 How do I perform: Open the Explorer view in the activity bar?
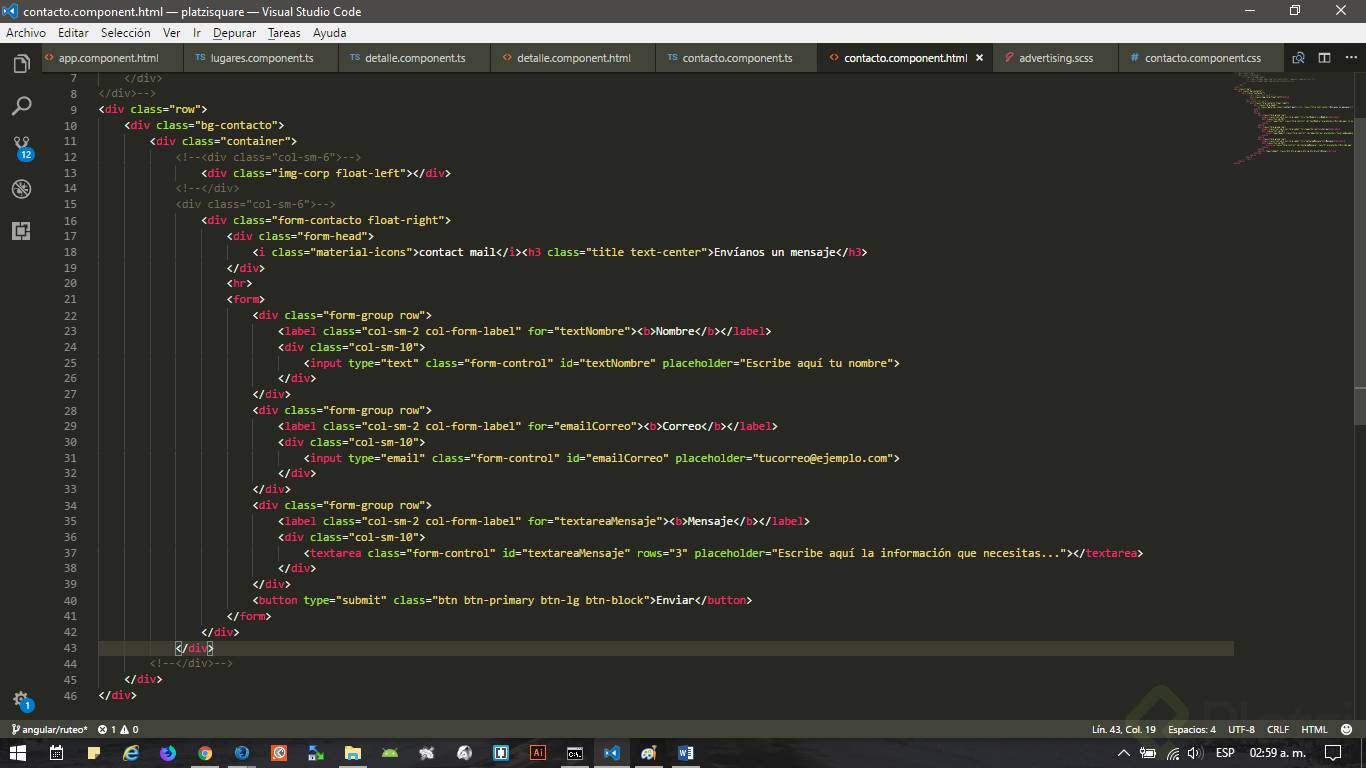point(21,65)
